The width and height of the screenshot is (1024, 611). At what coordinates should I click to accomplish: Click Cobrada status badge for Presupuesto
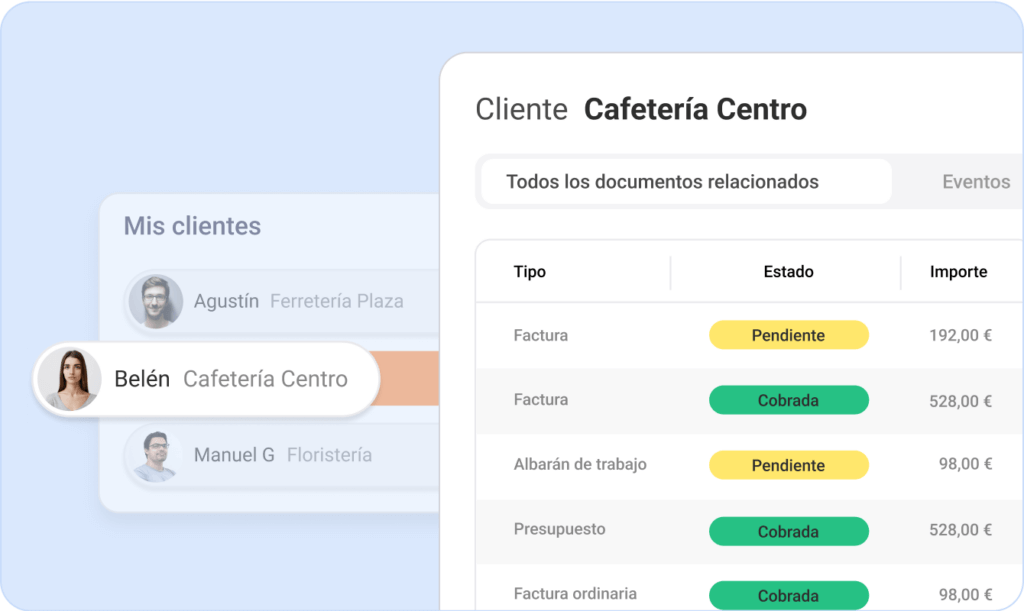coord(788,531)
